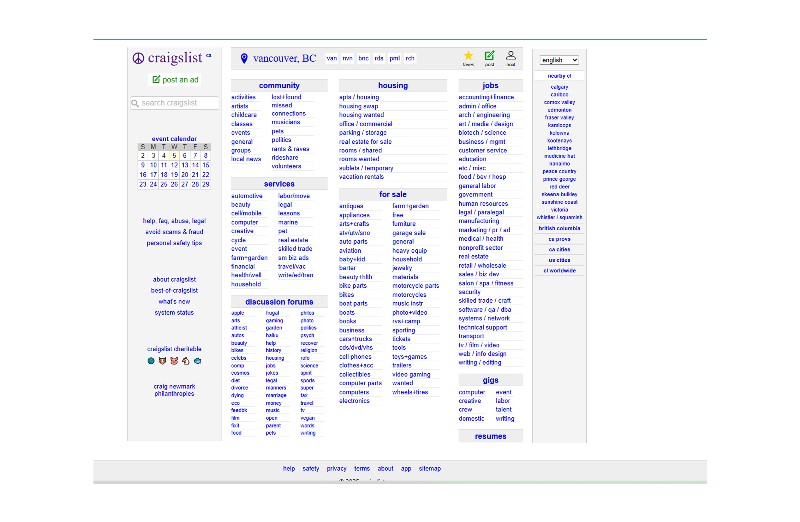Open the video gaming category
This screenshot has width=800, height=522.
[411, 375]
